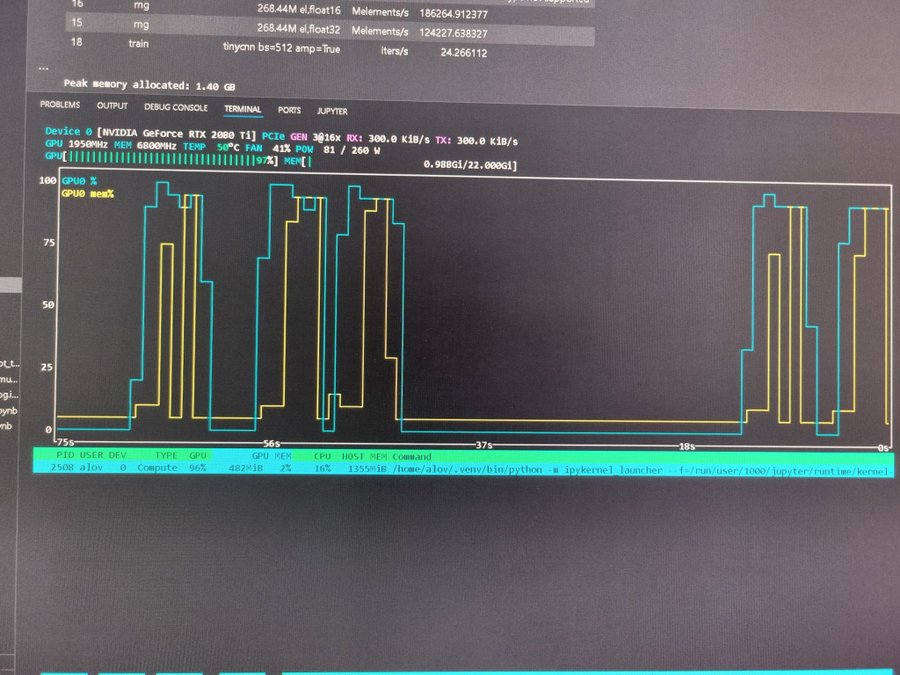Switch to the PROBLEMS panel tab

point(60,106)
